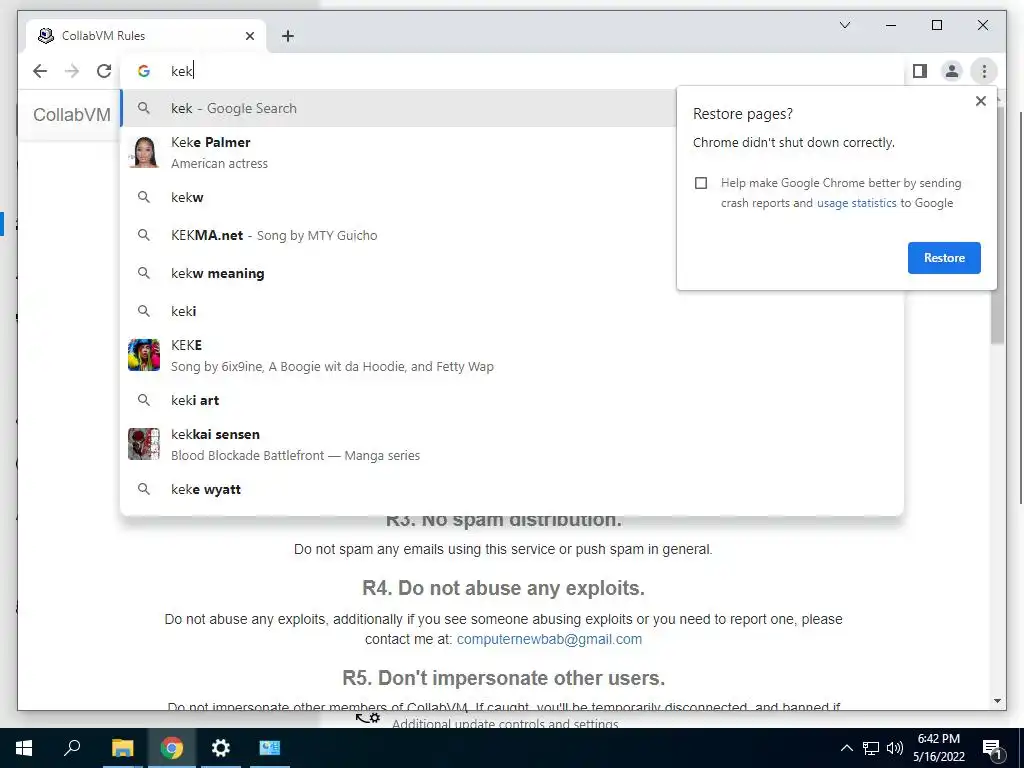This screenshot has width=1024, height=768.
Task: Reload the page with the refresh icon
Action: coord(104,71)
